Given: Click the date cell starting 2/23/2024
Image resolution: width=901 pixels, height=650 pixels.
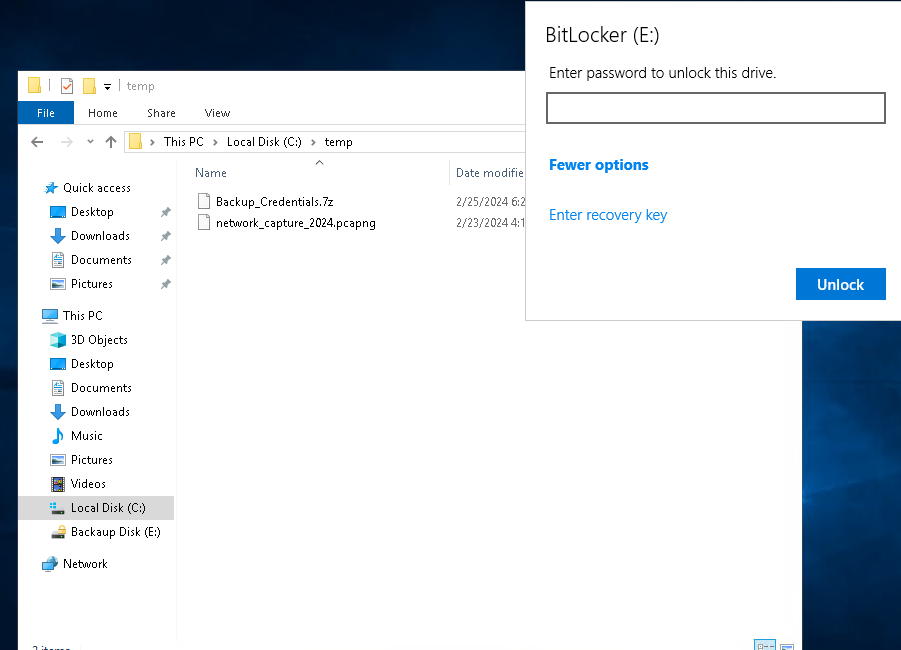Looking at the screenshot, I should (491, 223).
